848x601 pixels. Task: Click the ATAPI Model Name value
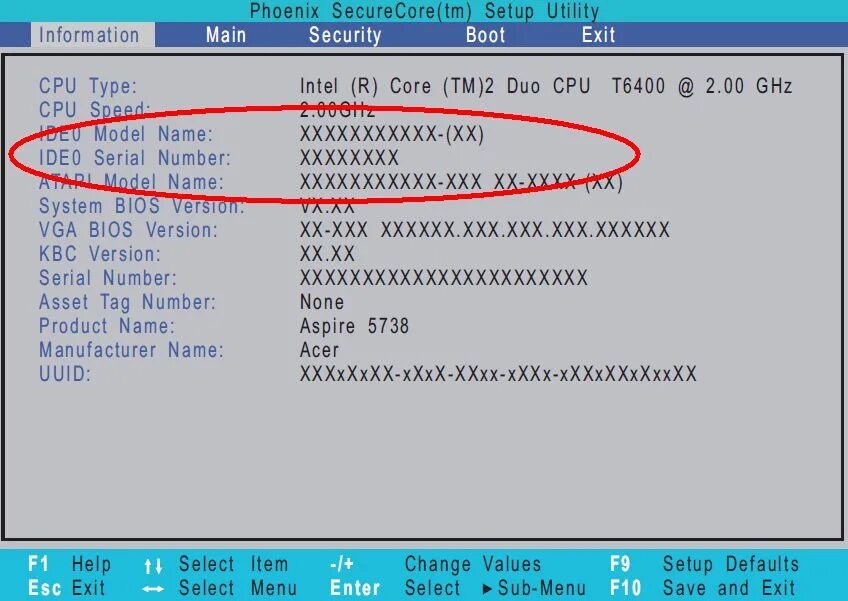[x=461, y=182]
